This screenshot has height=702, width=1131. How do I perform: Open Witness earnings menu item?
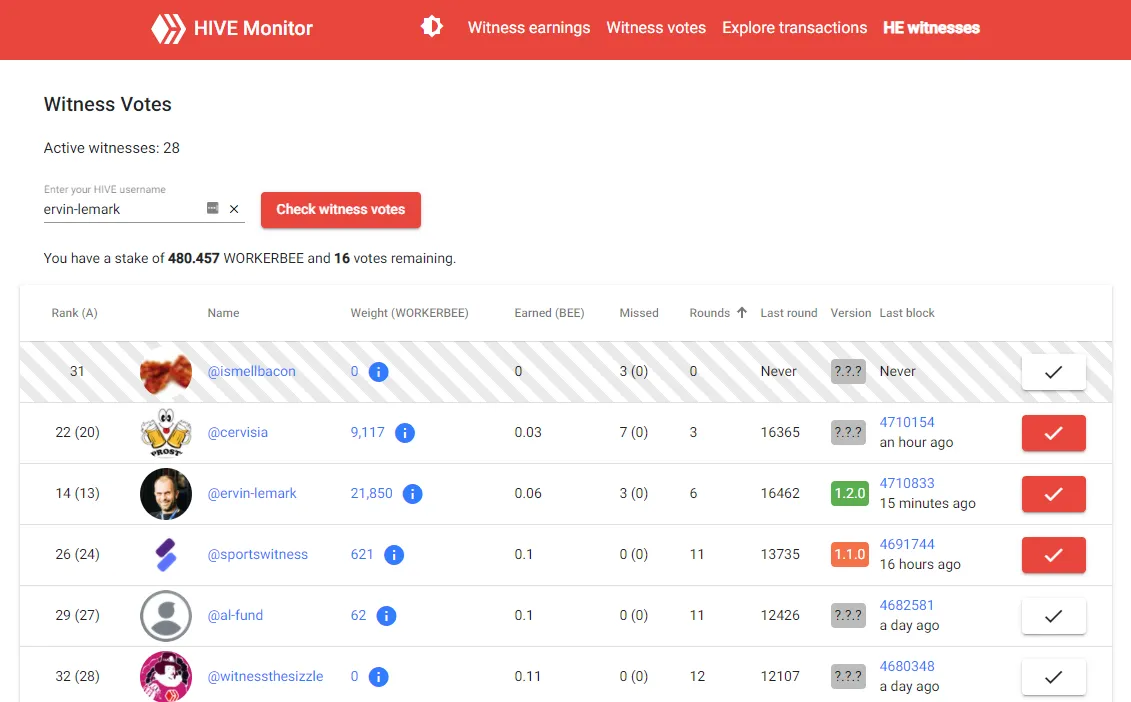pyautogui.click(x=529, y=28)
